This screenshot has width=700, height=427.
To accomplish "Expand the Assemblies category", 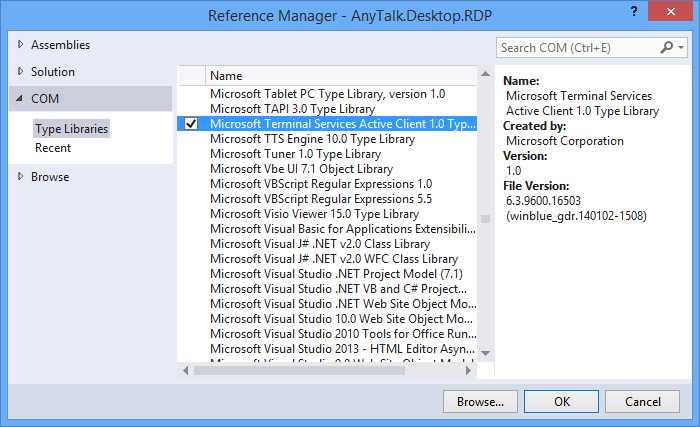I will (x=20, y=44).
